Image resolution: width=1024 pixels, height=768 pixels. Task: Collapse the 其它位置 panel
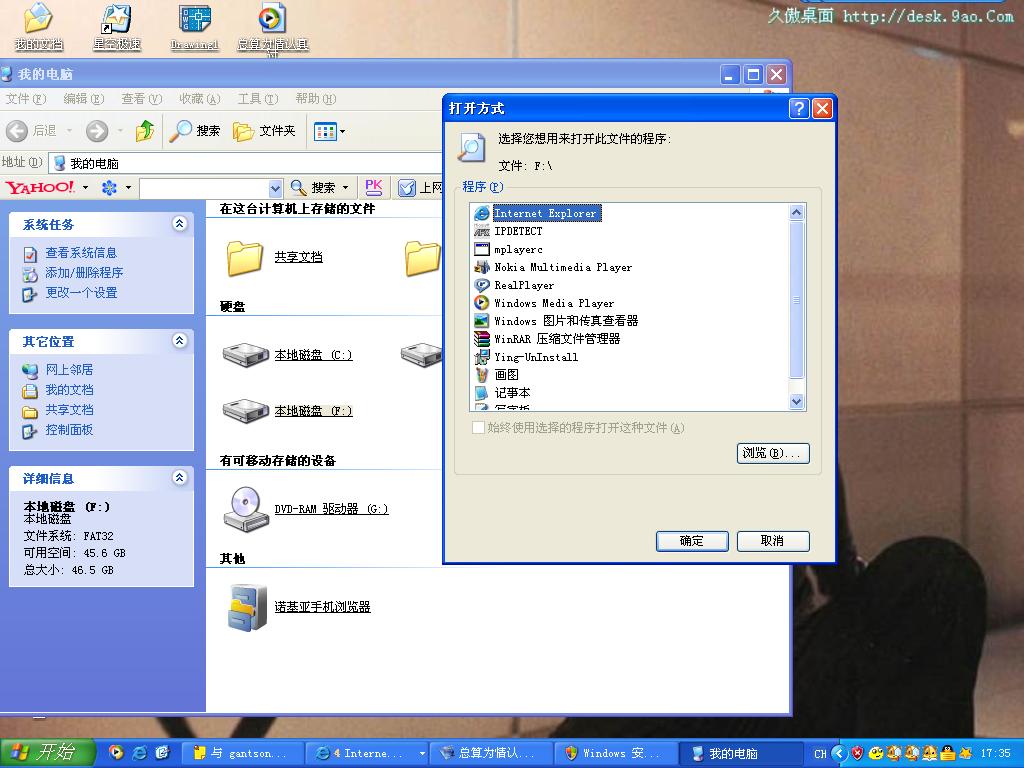point(180,341)
